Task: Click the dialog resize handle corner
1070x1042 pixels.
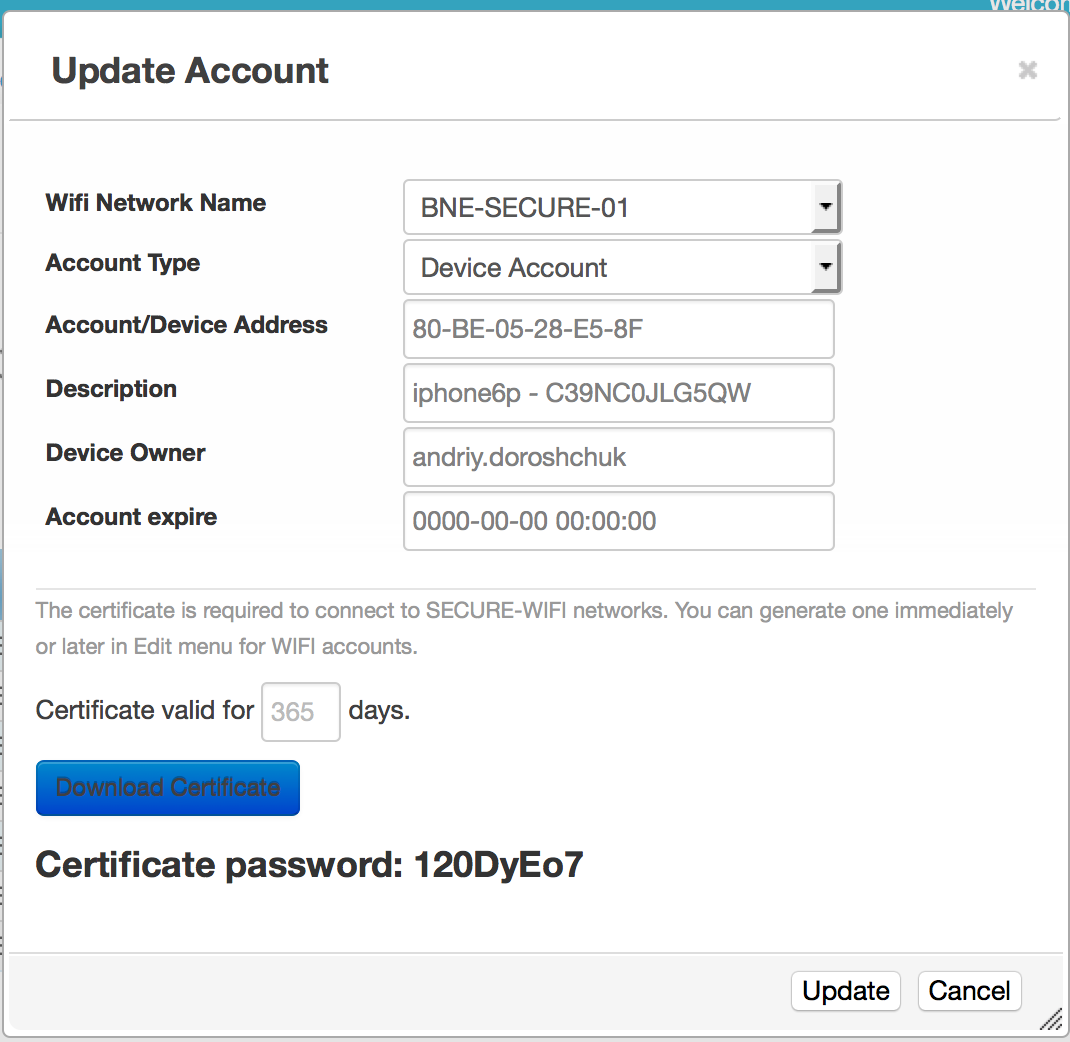Action: pyautogui.click(x=1051, y=1020)
